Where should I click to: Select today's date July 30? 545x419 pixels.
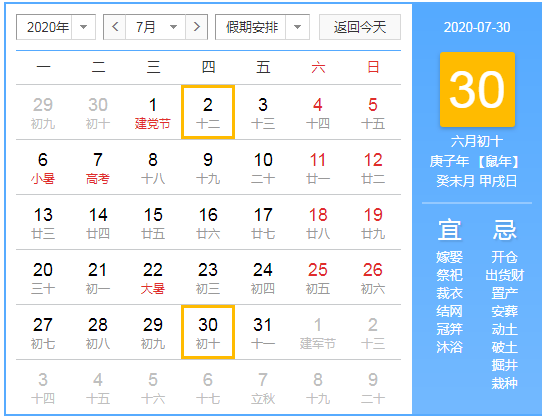tap(208, 332)
